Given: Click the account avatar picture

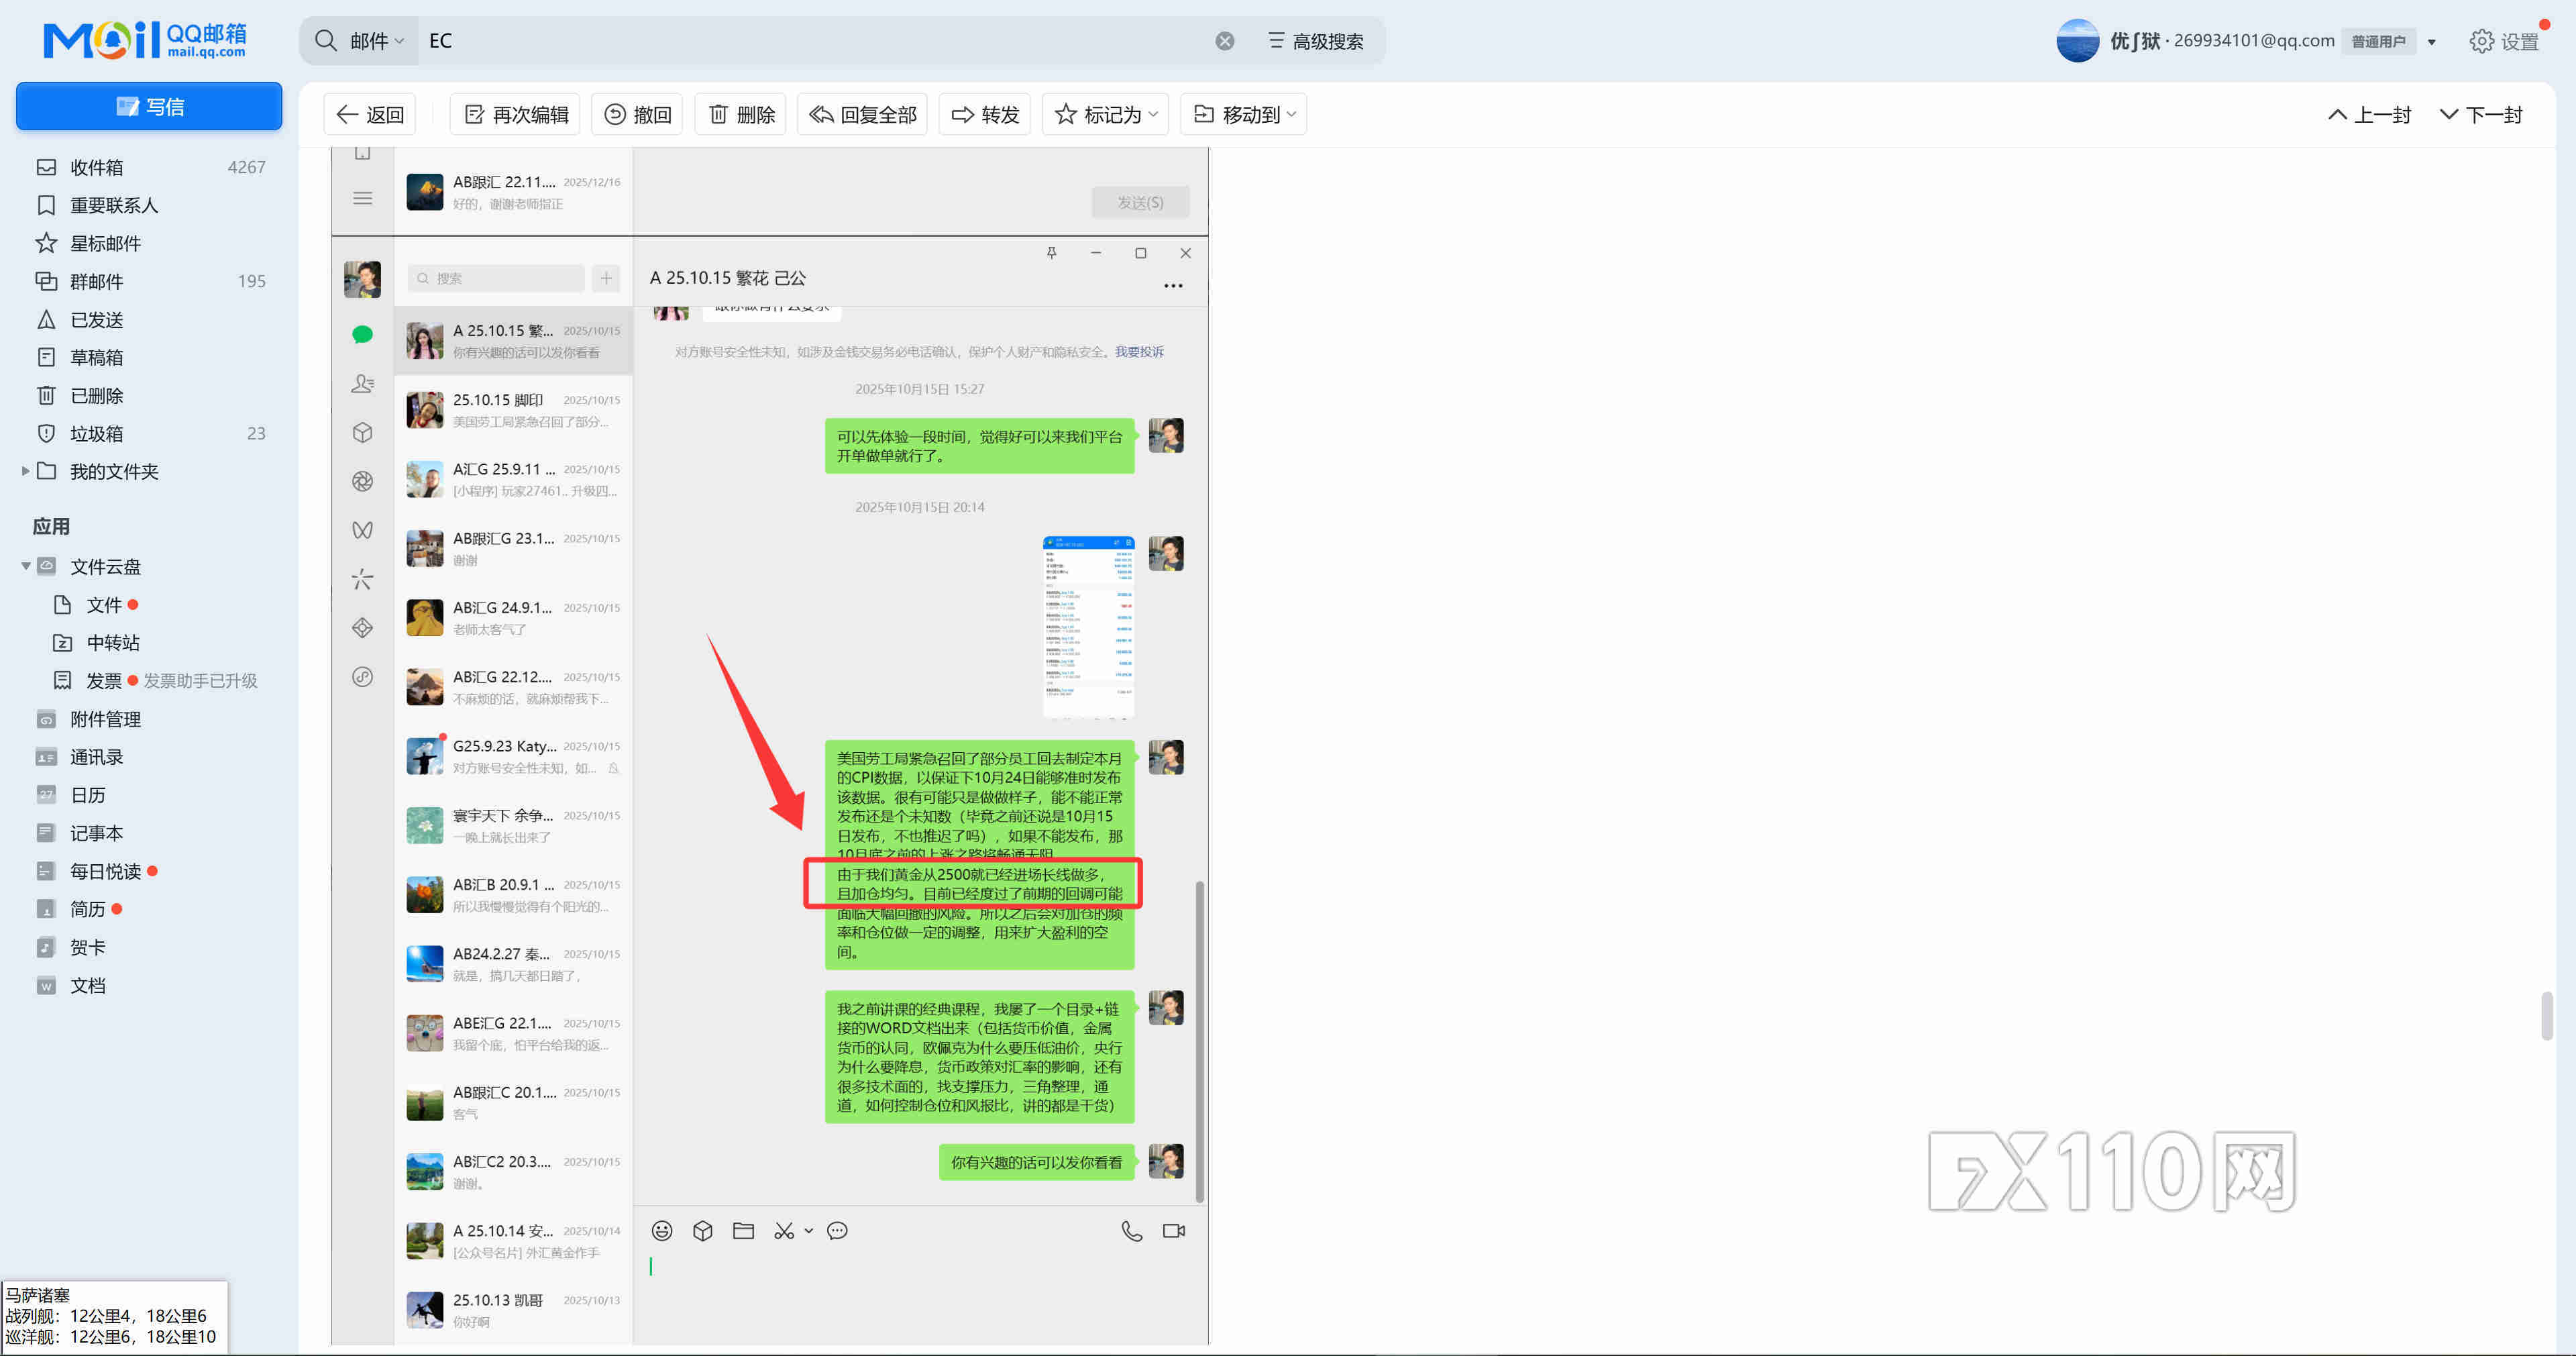Looking at the screenshot, I should click(x=2077, y=41).
